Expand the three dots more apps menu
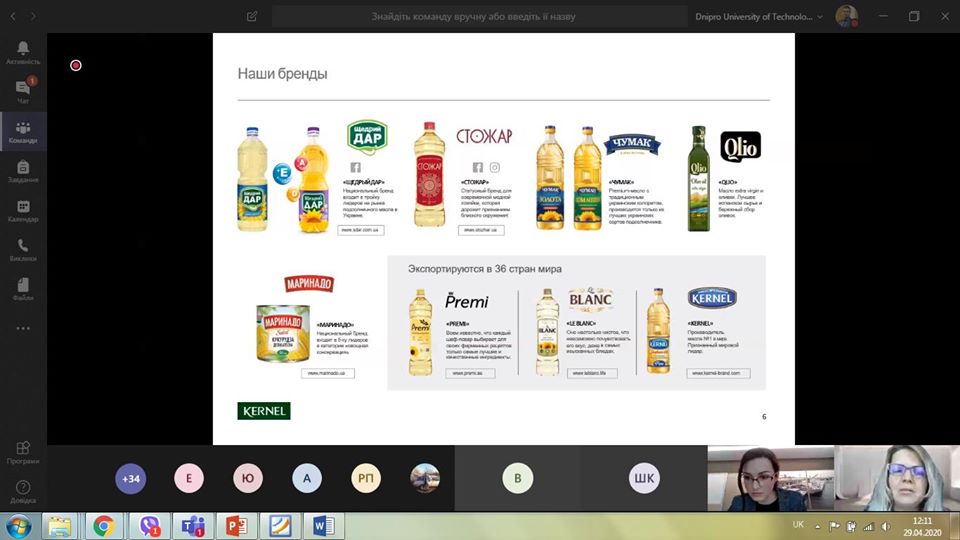This screenshot has width=960, height=540. coord(23,328)
